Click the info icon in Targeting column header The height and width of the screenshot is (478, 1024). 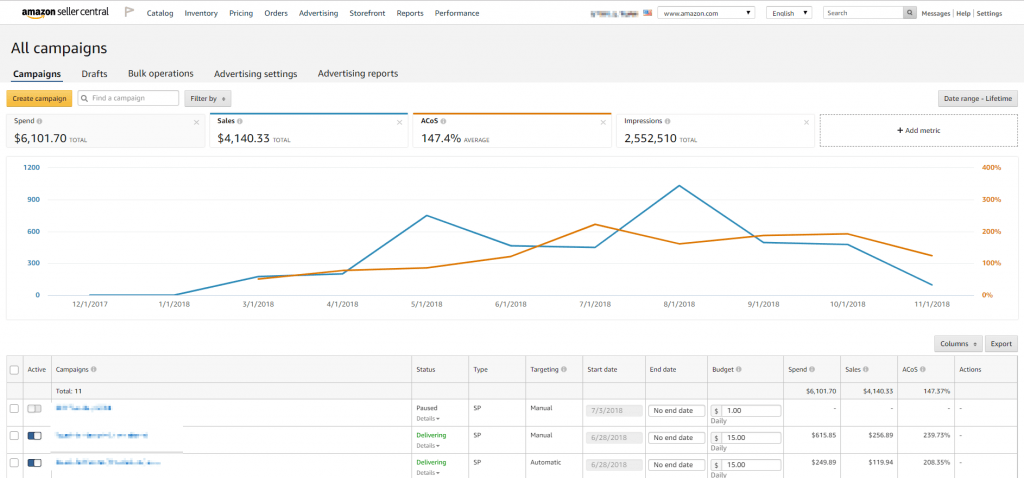[564, 370]
